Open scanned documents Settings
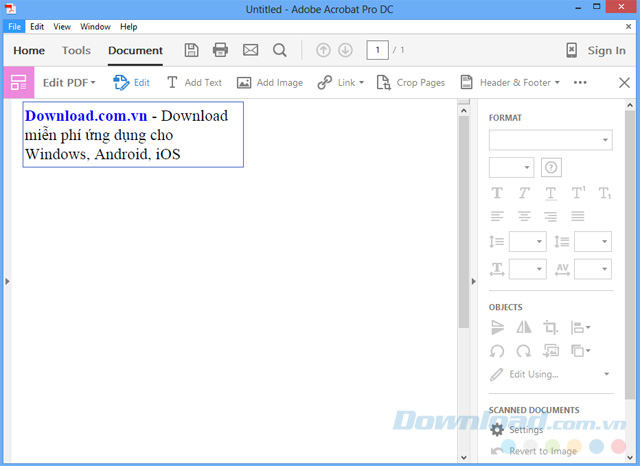Viewport: 640px width, 466px height. [517, 430]
